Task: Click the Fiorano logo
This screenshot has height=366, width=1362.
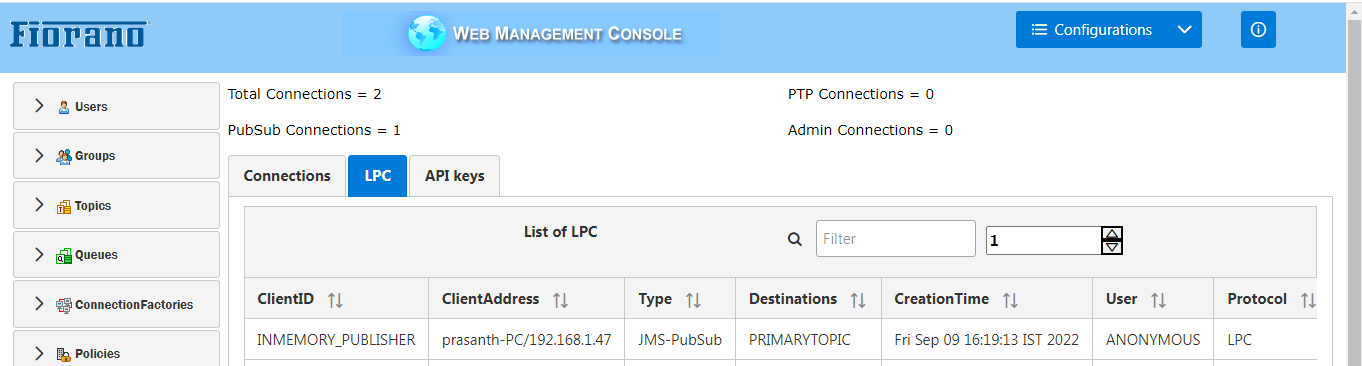Action: click(79, 34)
